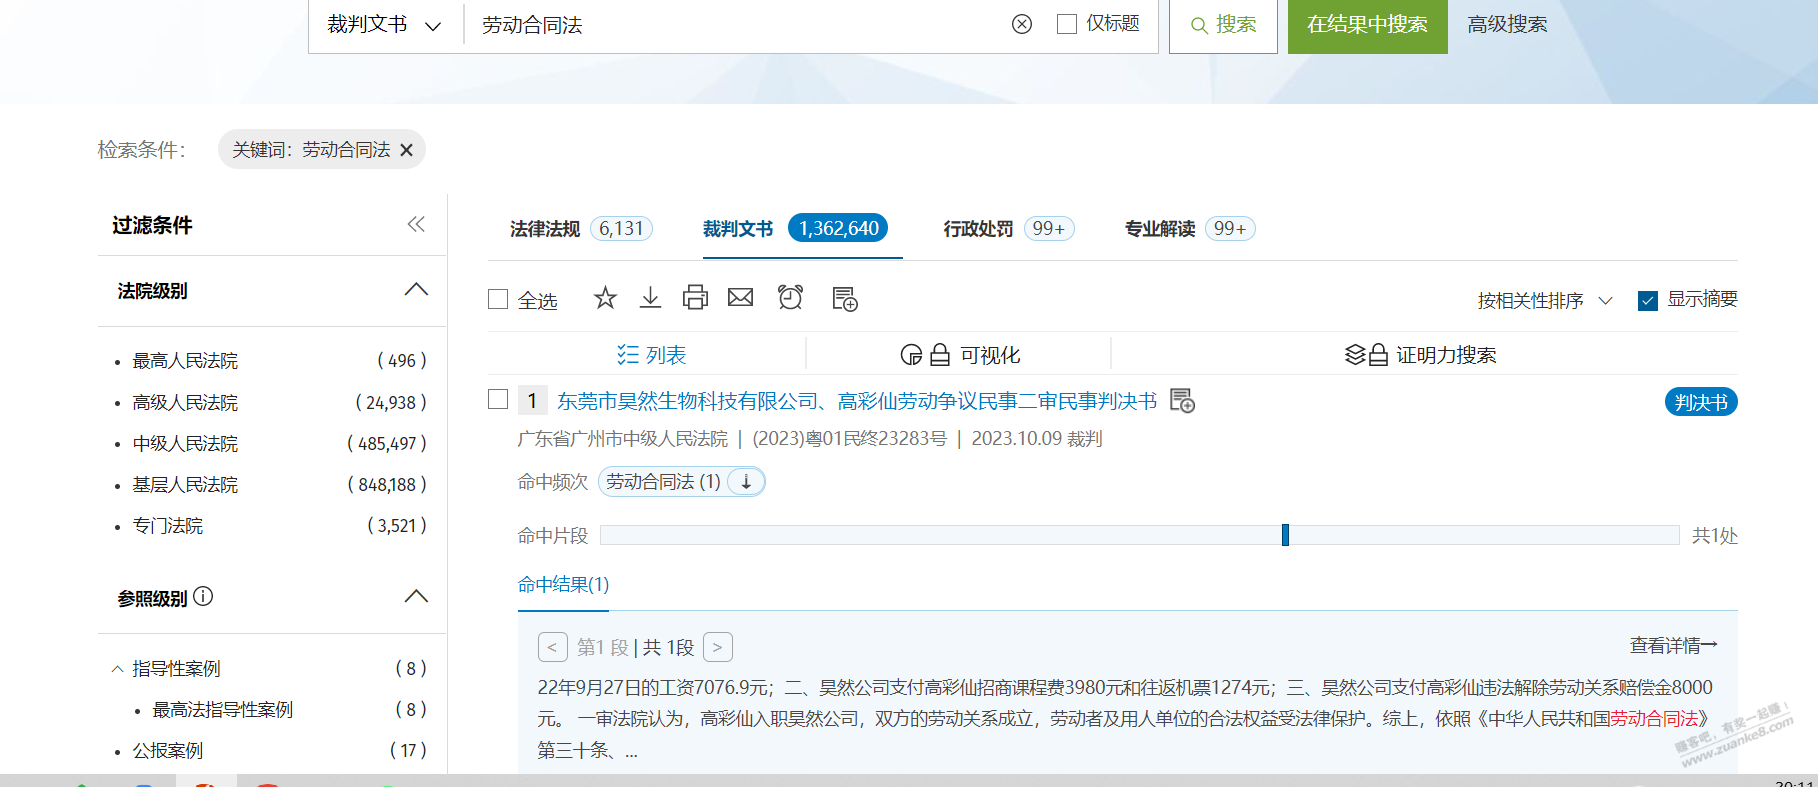1818x787 pixels.
Task: Click the 在结果中搜索 button
Action: pyautogui.click(x=1367, y=25)
